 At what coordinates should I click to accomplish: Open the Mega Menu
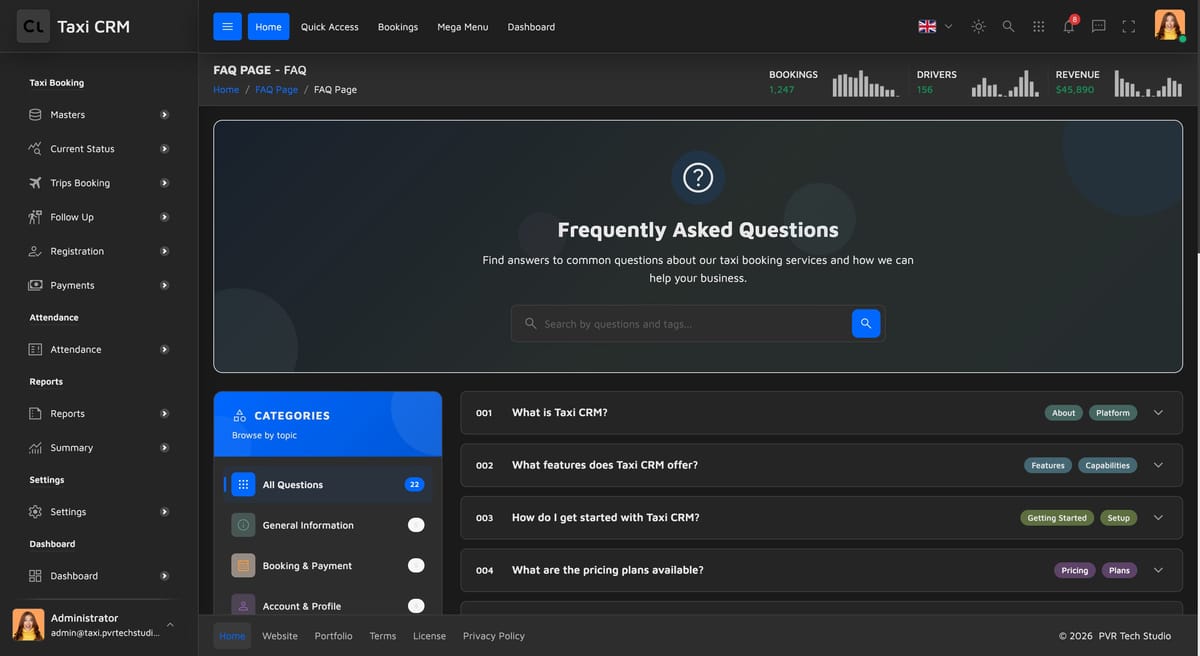click(x=463, y=27)
